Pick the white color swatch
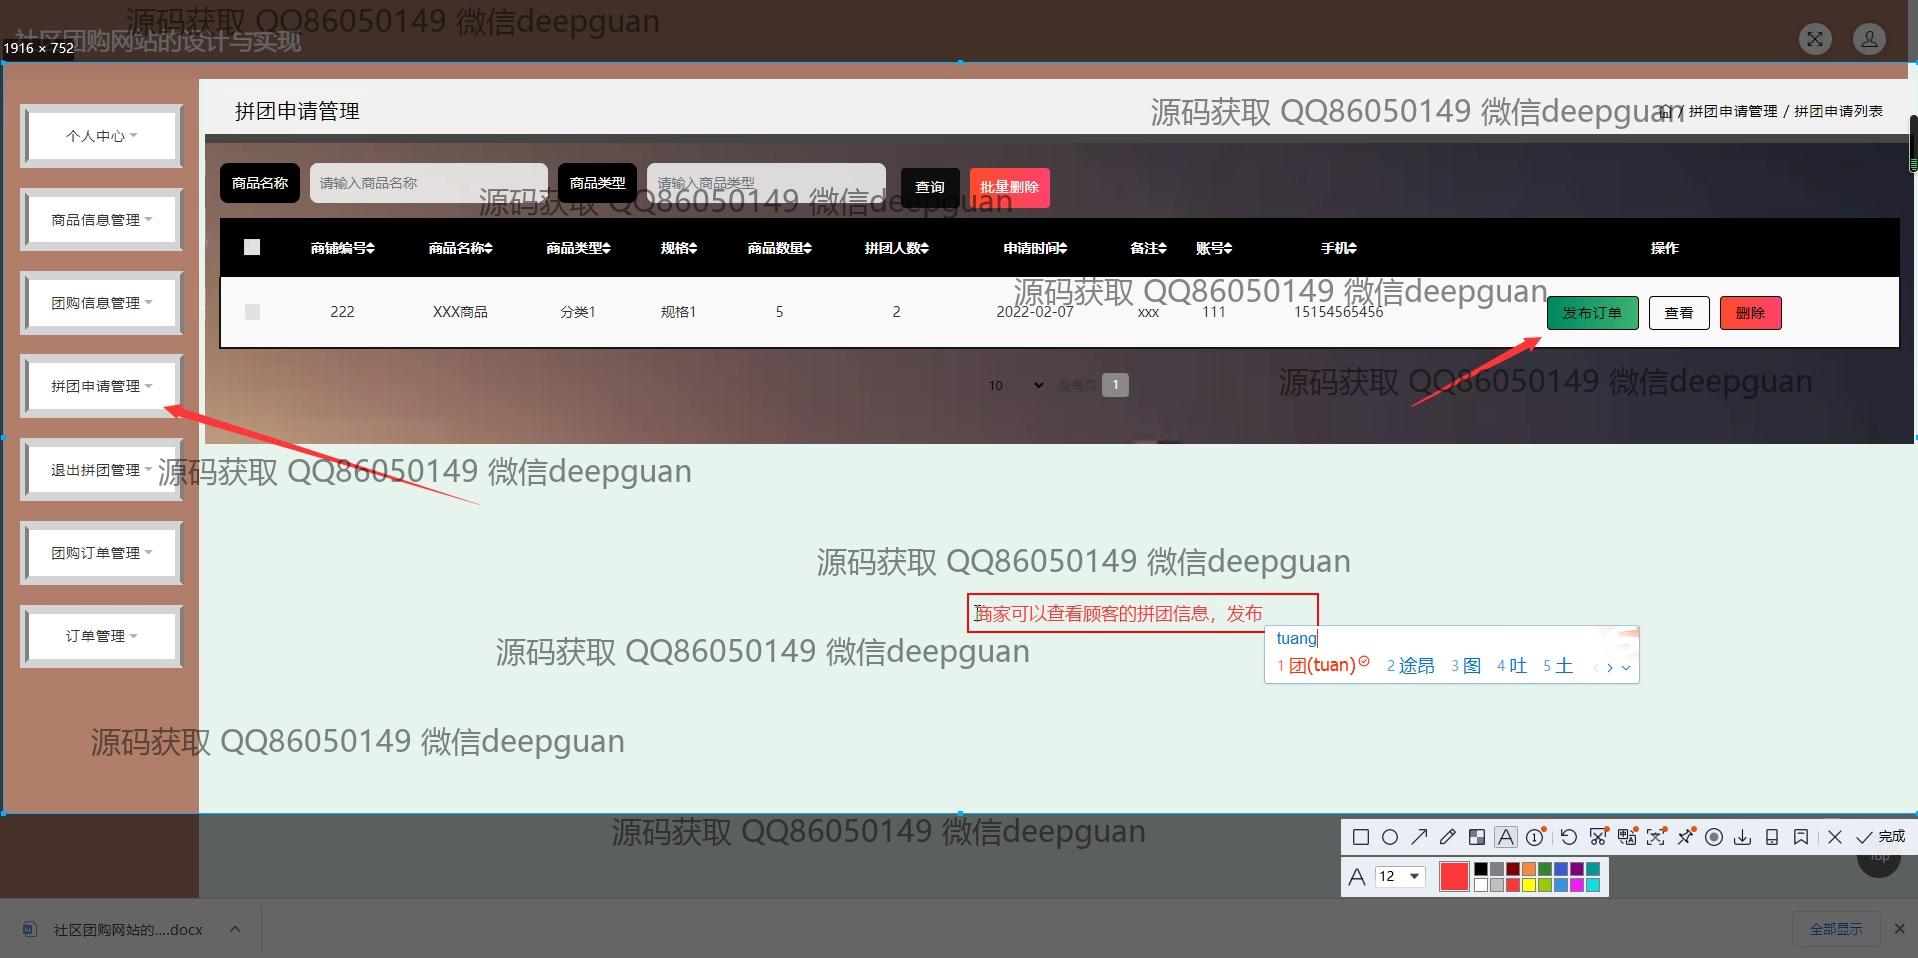The height and width of the screenshot is (958, 1918). pyautogui.click(x=1481, y=885)
